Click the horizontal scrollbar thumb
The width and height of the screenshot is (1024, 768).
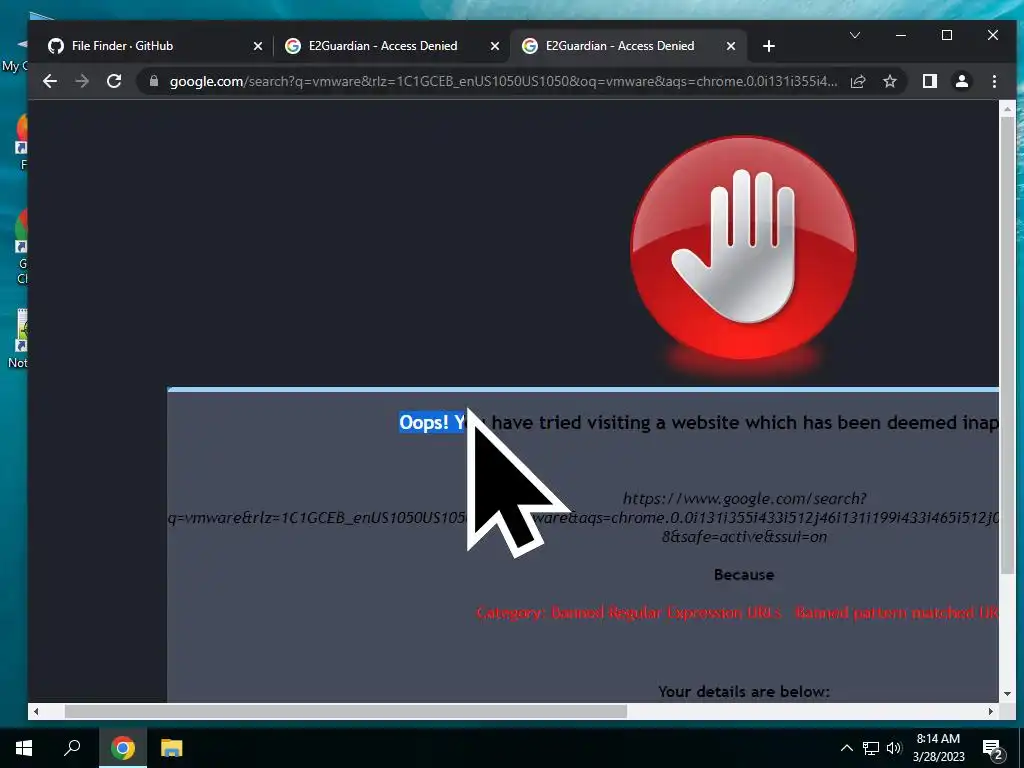pos(345,711)
